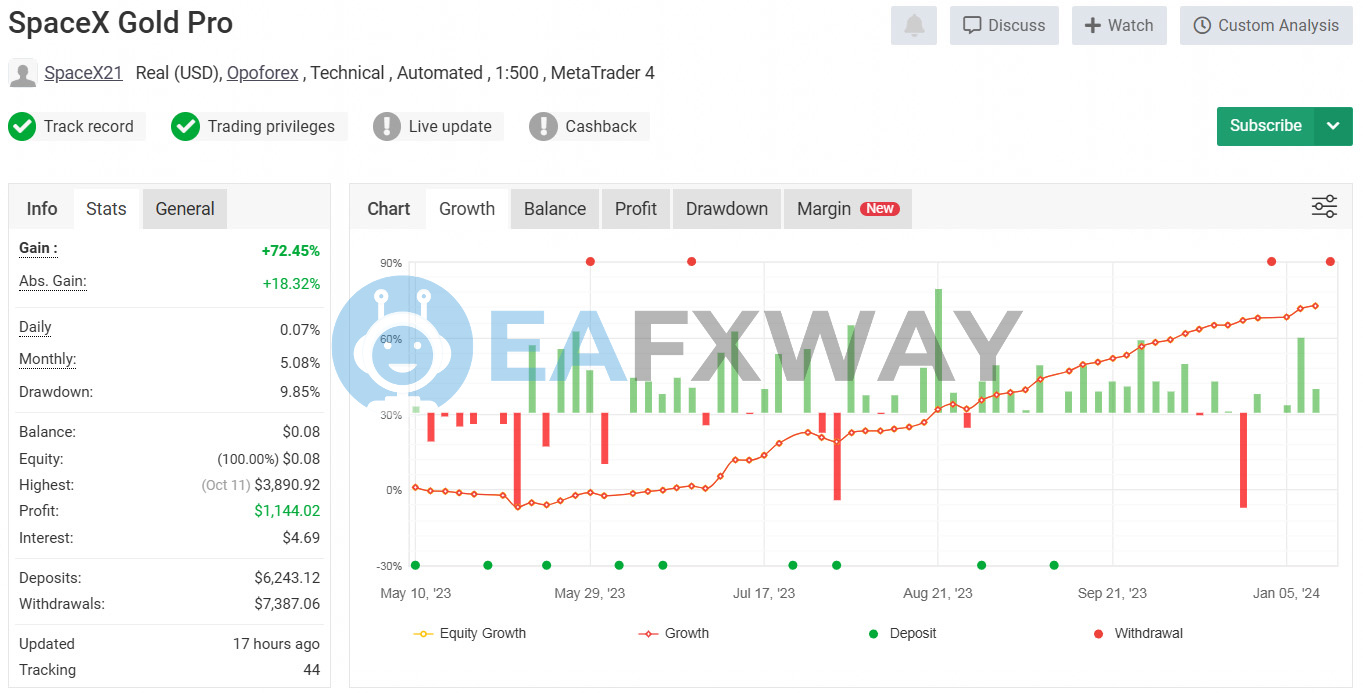The height and width of the screenshot is (693, 1363).
Task: Switch to the General tab
Action: pyautogui.click(x=185, y=209)
